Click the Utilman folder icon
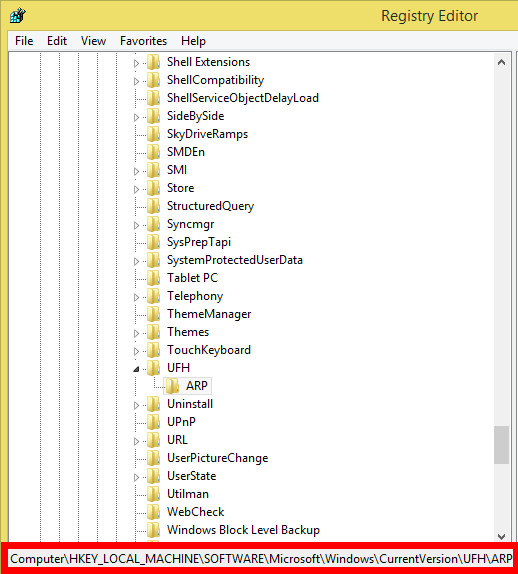 [x=154, y=494]
